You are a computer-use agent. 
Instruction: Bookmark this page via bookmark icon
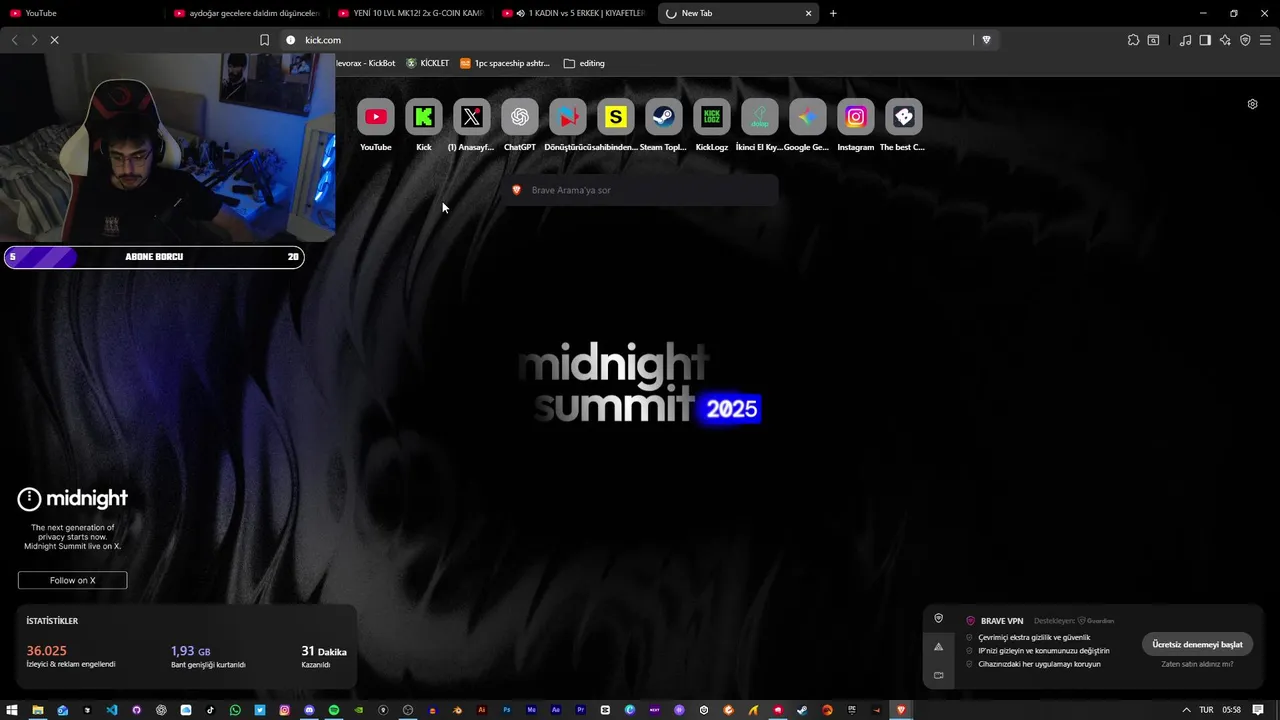264,40
